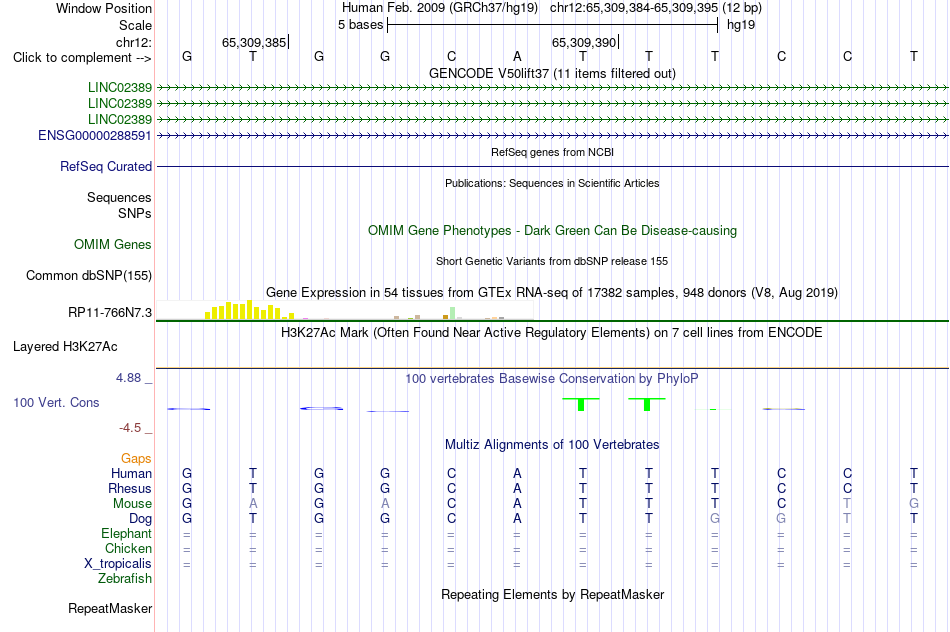Click 'Short Genetic Variants from dbSNP release 155'

tap(552, 261)
